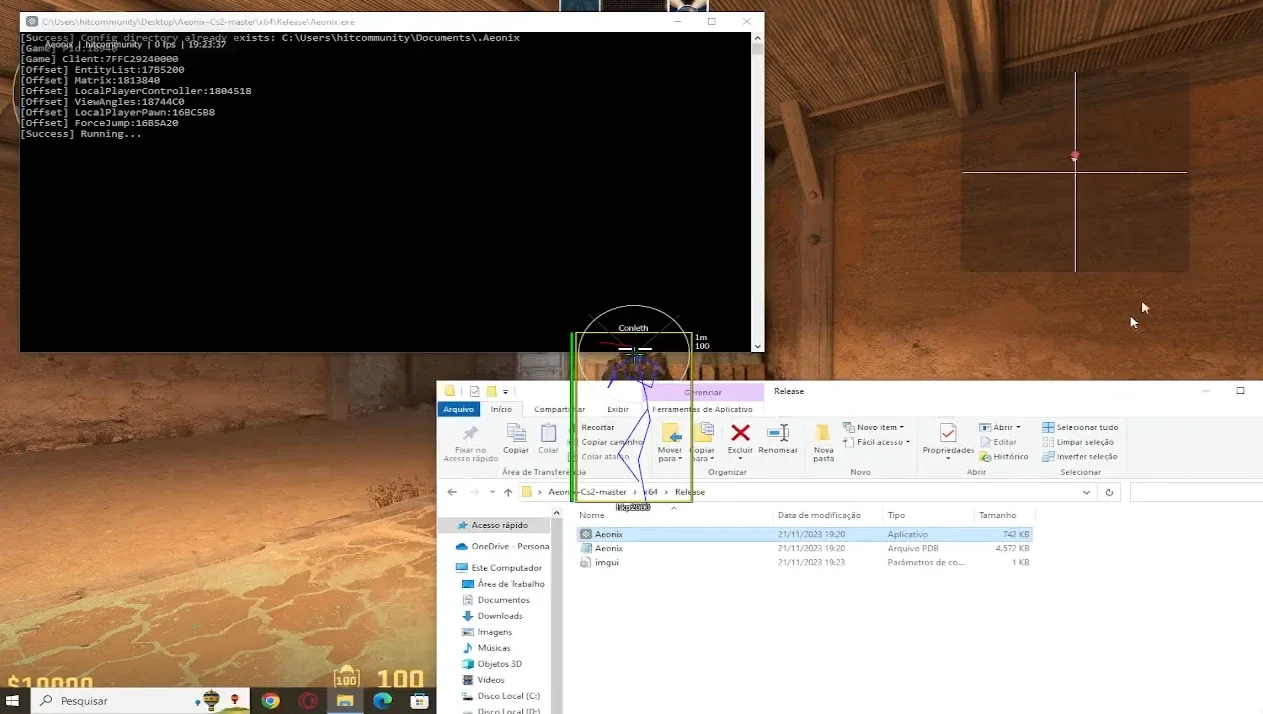Click the Colar clipboard icon
Screen dimensions: 1263x714
548,433
